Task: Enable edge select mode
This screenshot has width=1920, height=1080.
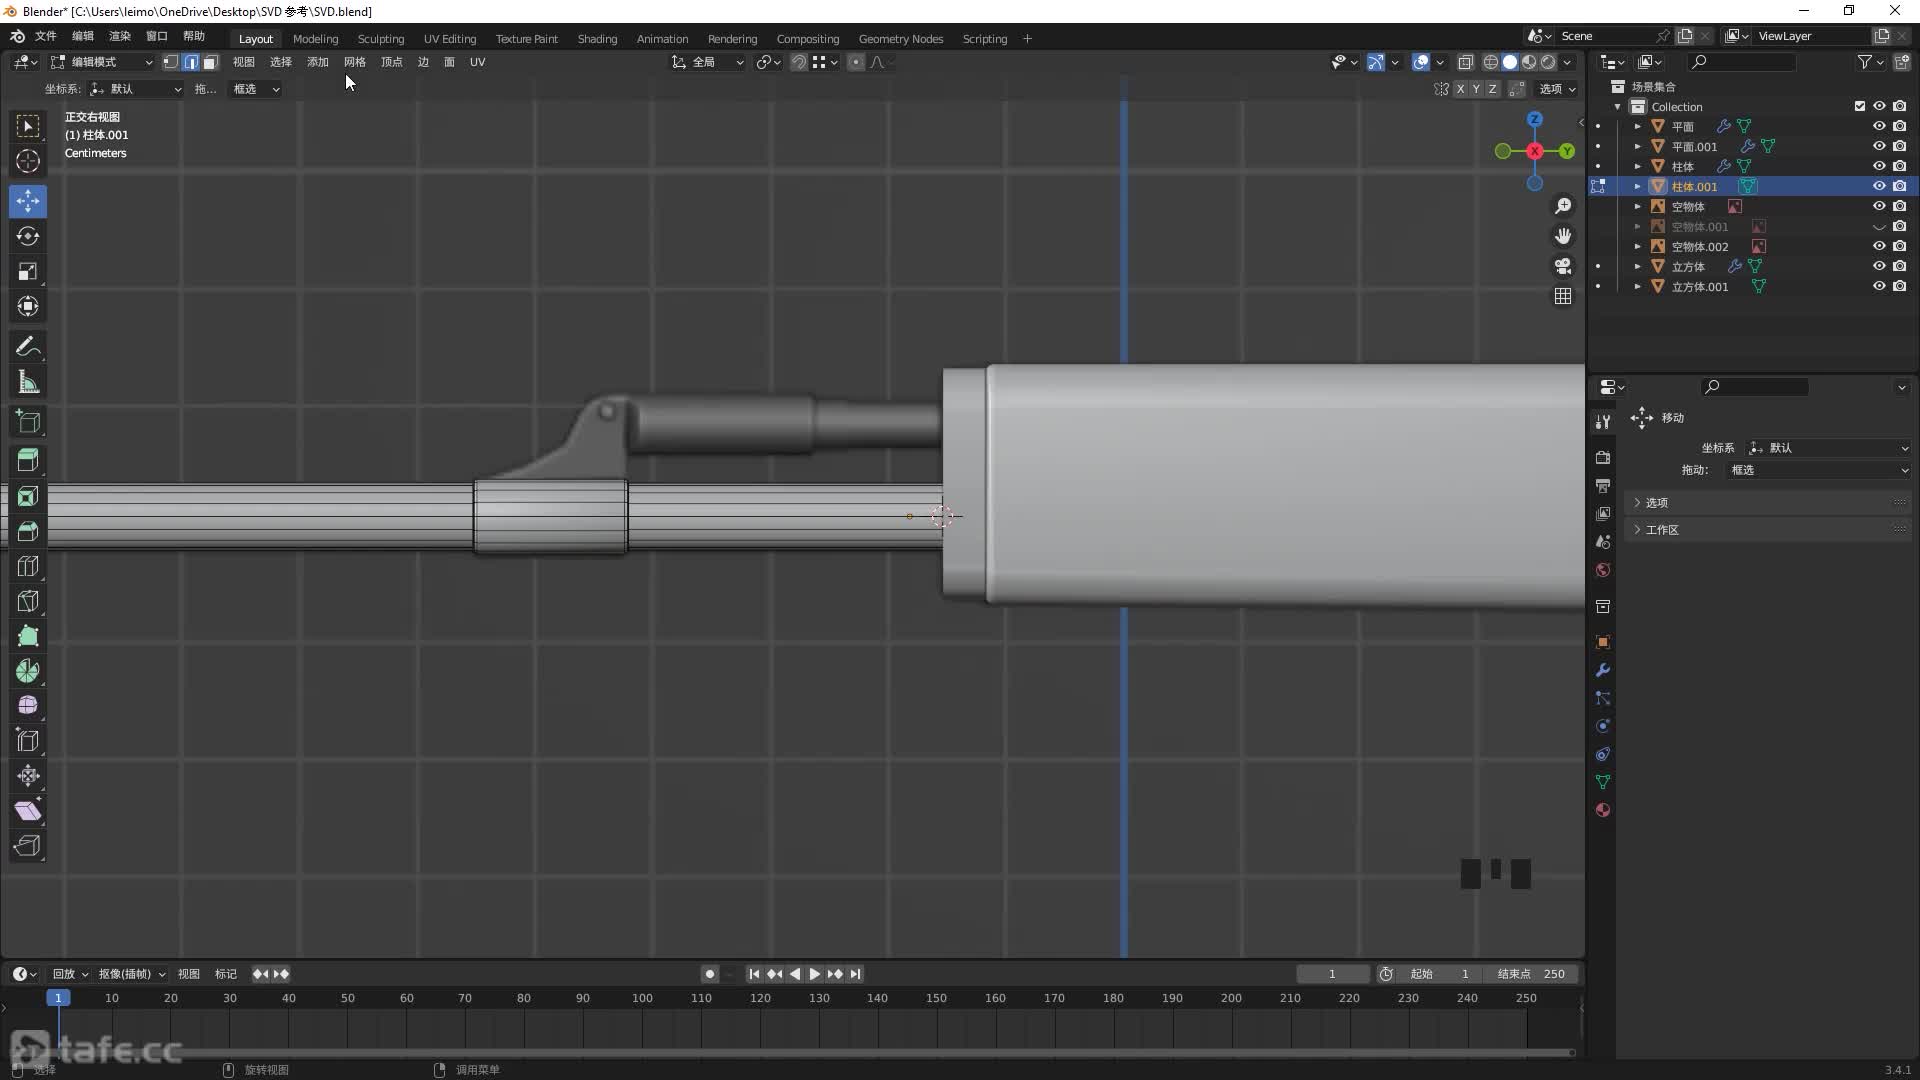Action: point(190,62)
